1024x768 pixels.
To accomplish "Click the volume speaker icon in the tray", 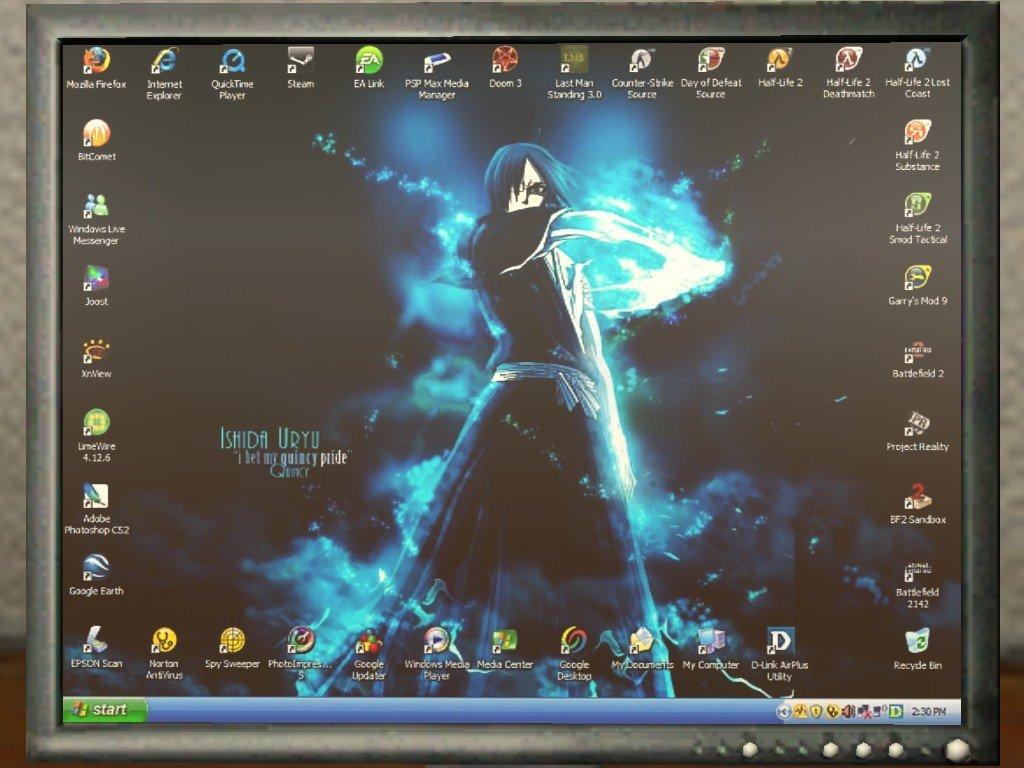I will (848, 711).
